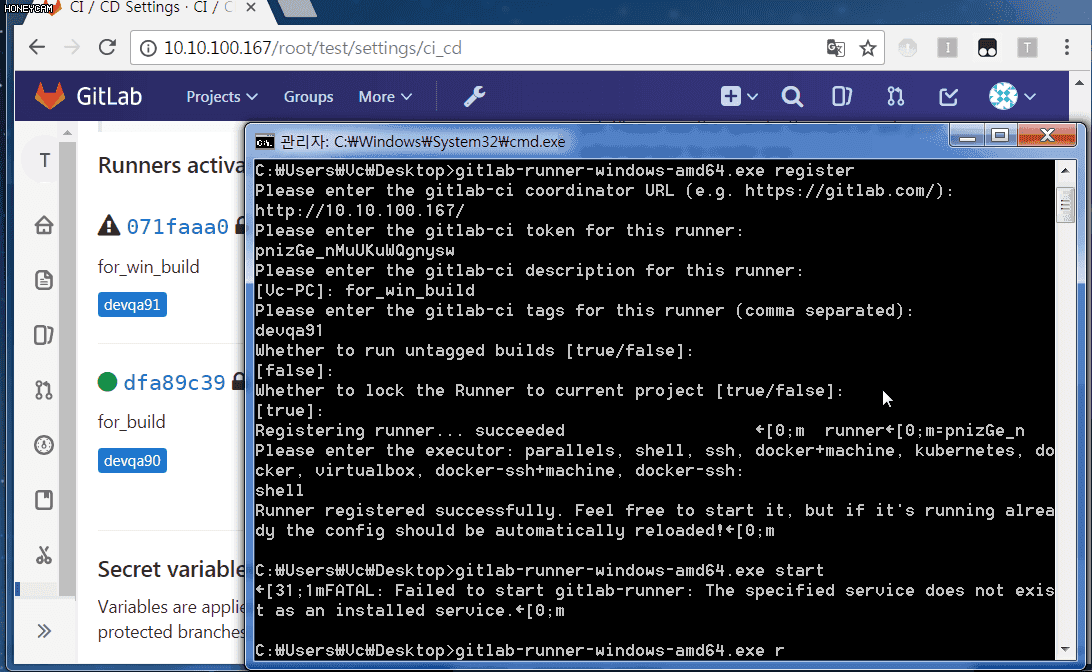Viewport: 1092px width, 672px height.
Task: Click the T extension icon
Action: (1027, 47)
